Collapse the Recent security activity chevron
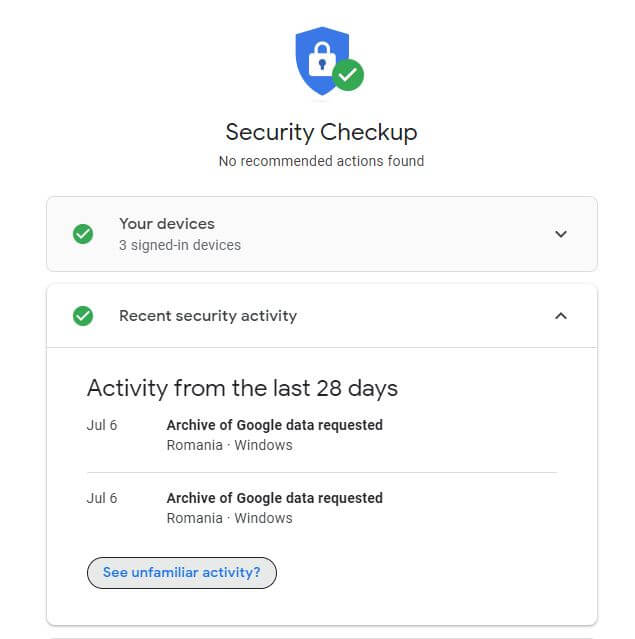The height and width of the screenshot is (639, 635). pyautogui.click(x=561, y=316)
